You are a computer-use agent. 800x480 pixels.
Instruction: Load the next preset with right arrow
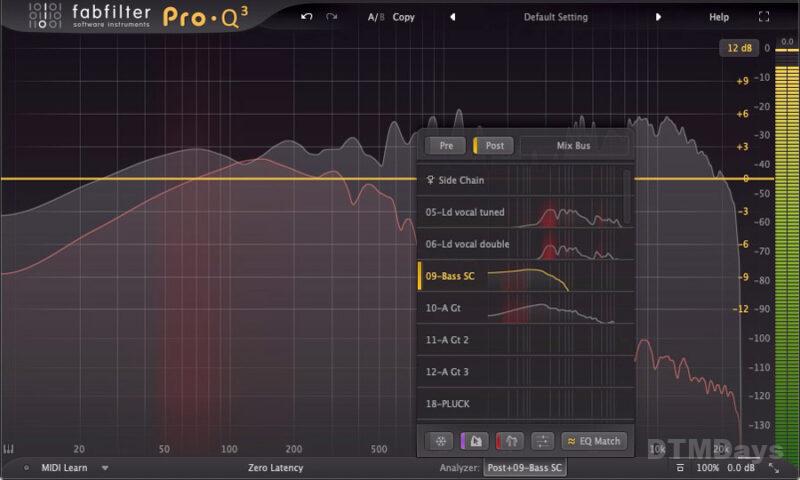(658, 17)
